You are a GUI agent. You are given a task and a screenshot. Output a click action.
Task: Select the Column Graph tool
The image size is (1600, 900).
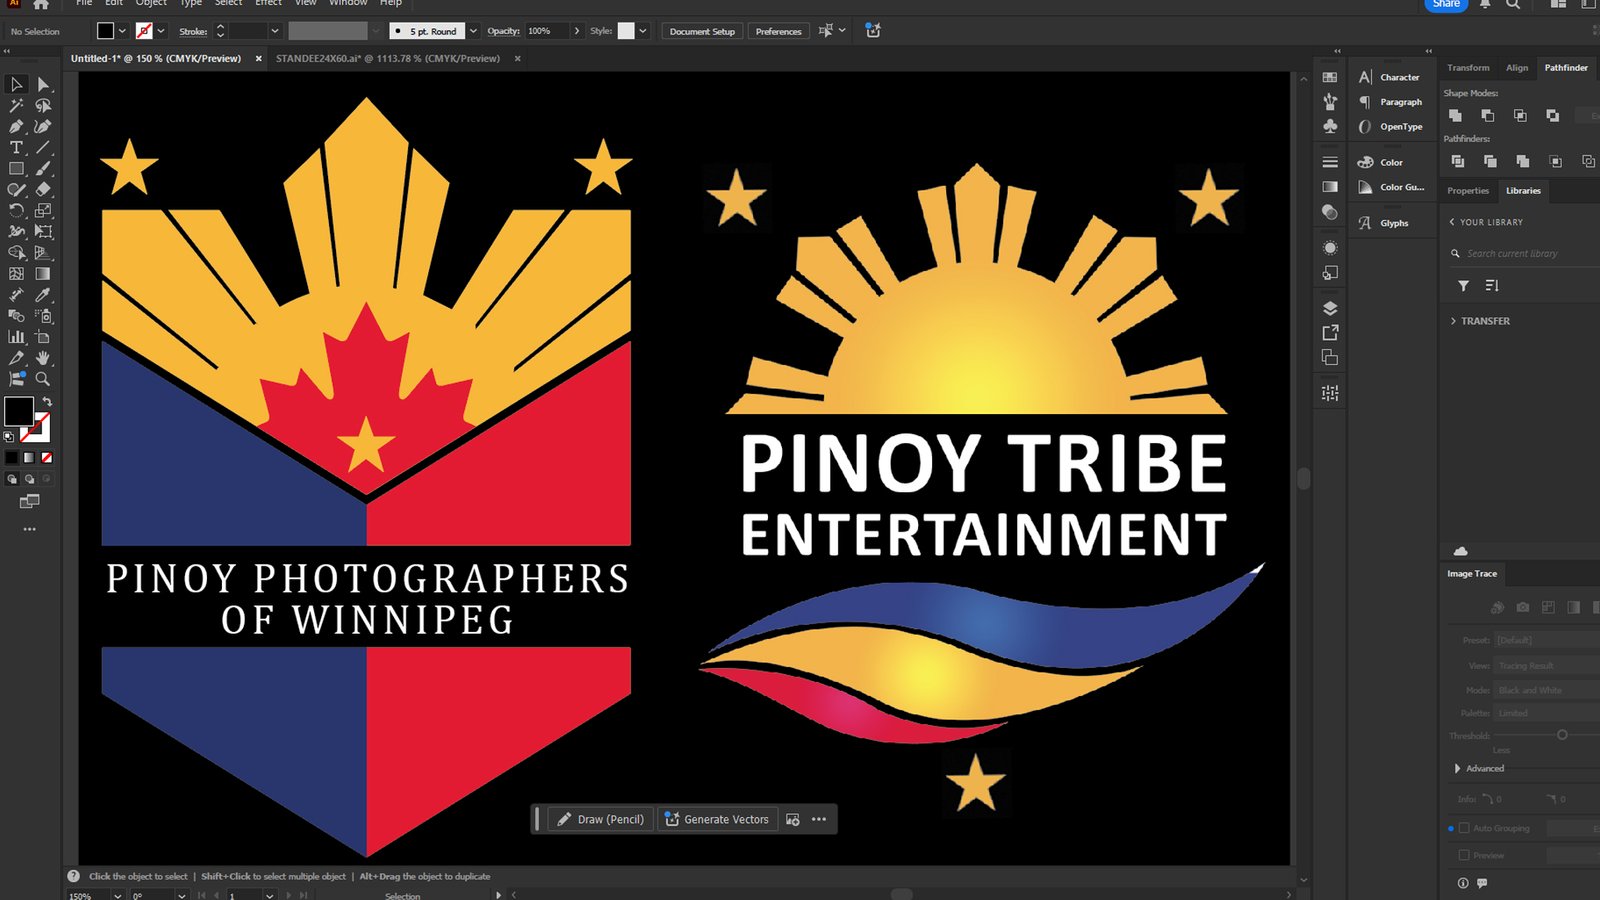[16, 336]
